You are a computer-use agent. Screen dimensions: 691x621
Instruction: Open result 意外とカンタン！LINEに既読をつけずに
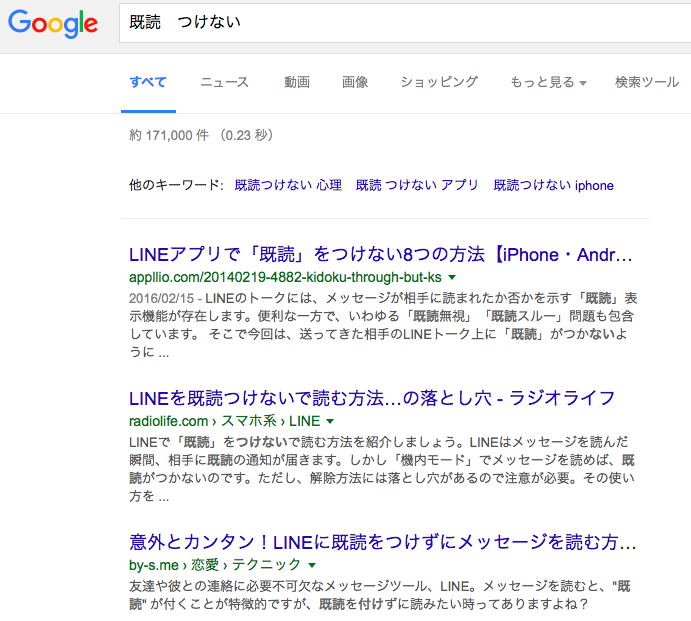(x=383, y=542)
